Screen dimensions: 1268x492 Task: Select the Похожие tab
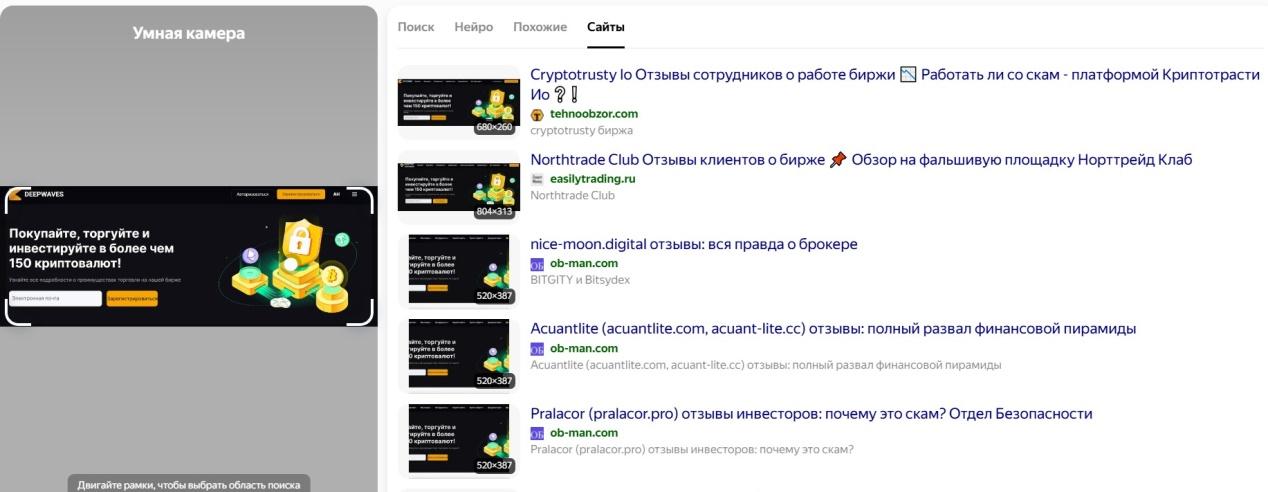pos(540,27)
